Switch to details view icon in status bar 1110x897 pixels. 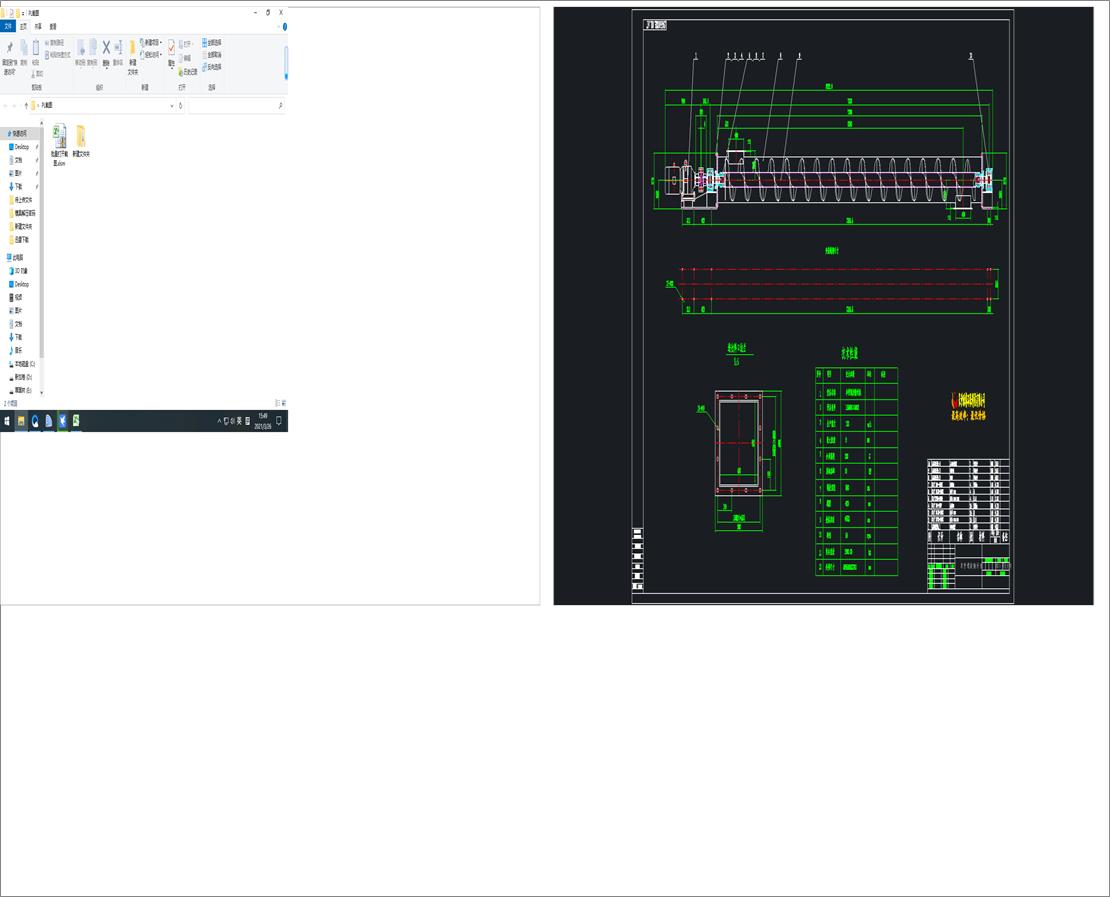tap(278, 403)
